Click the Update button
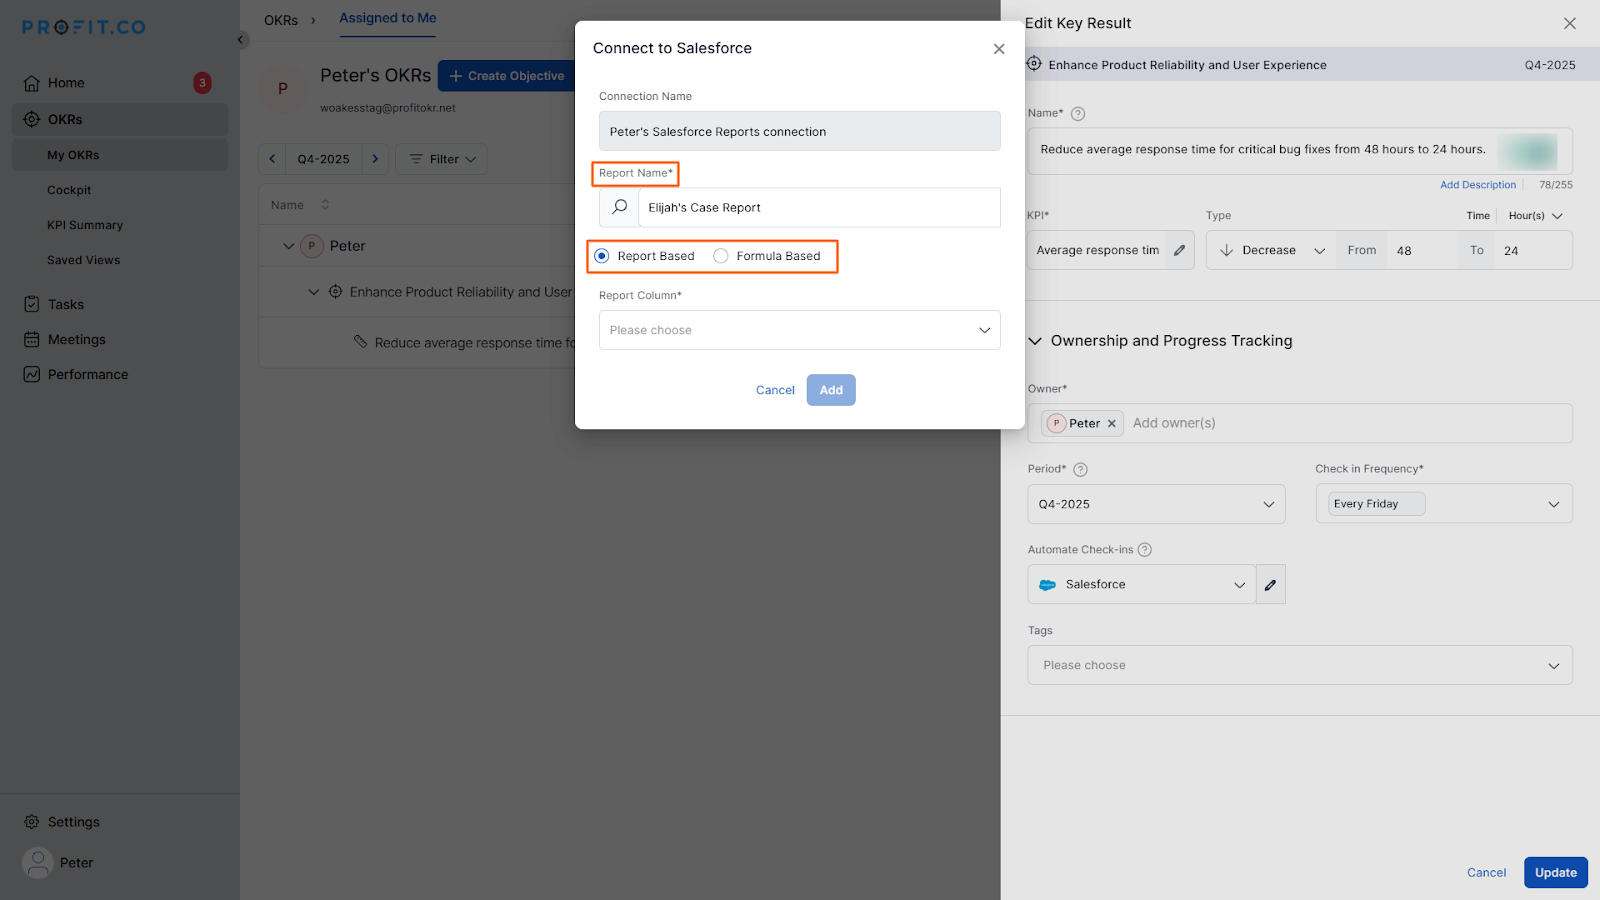The width and height of the screenshot is (1600, 900). (1556, 872)
